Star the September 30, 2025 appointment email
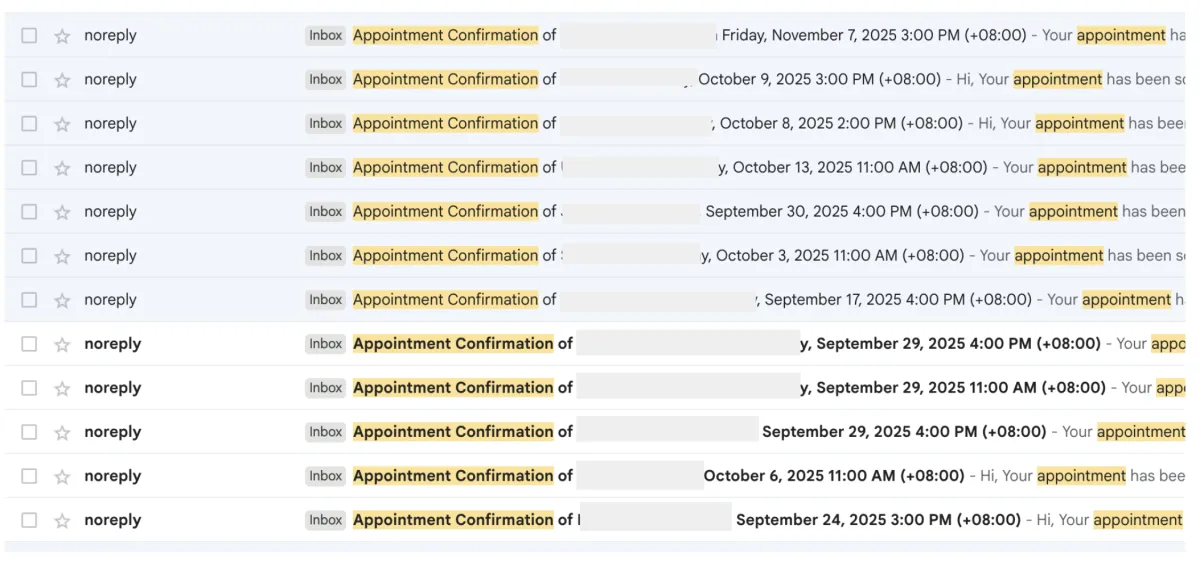 click(x=62, y=212)
